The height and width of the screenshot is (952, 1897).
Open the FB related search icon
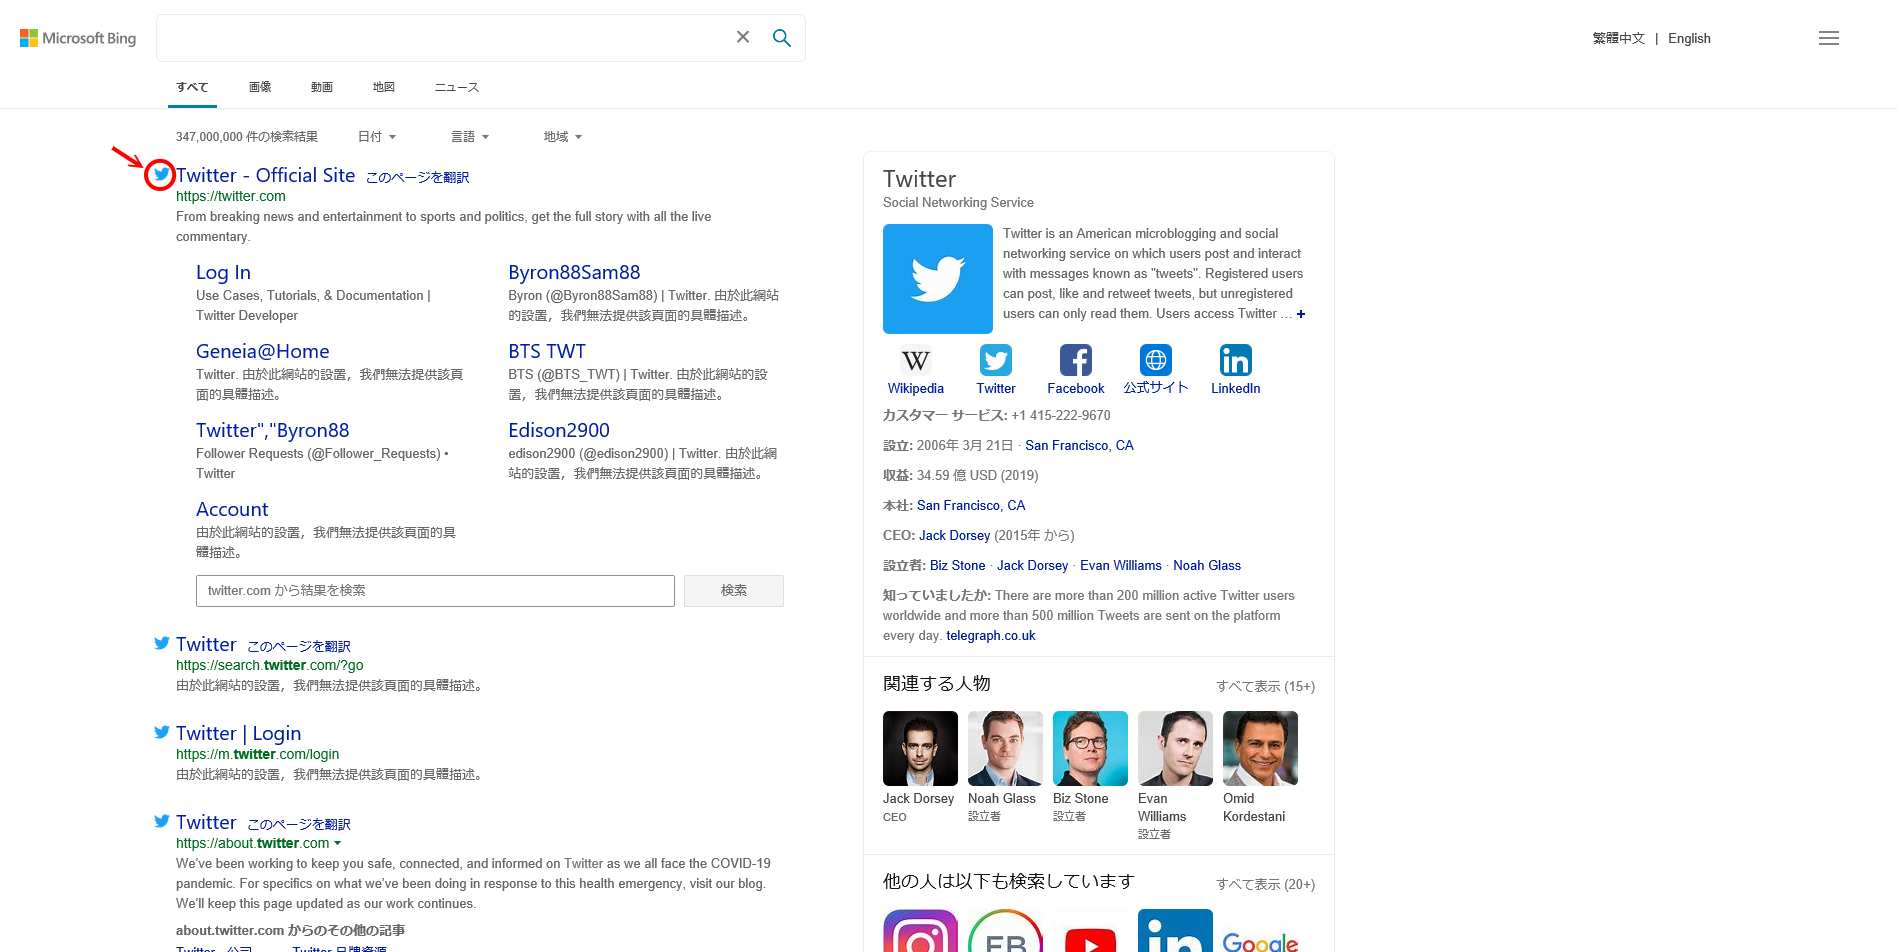(1005, 932)
